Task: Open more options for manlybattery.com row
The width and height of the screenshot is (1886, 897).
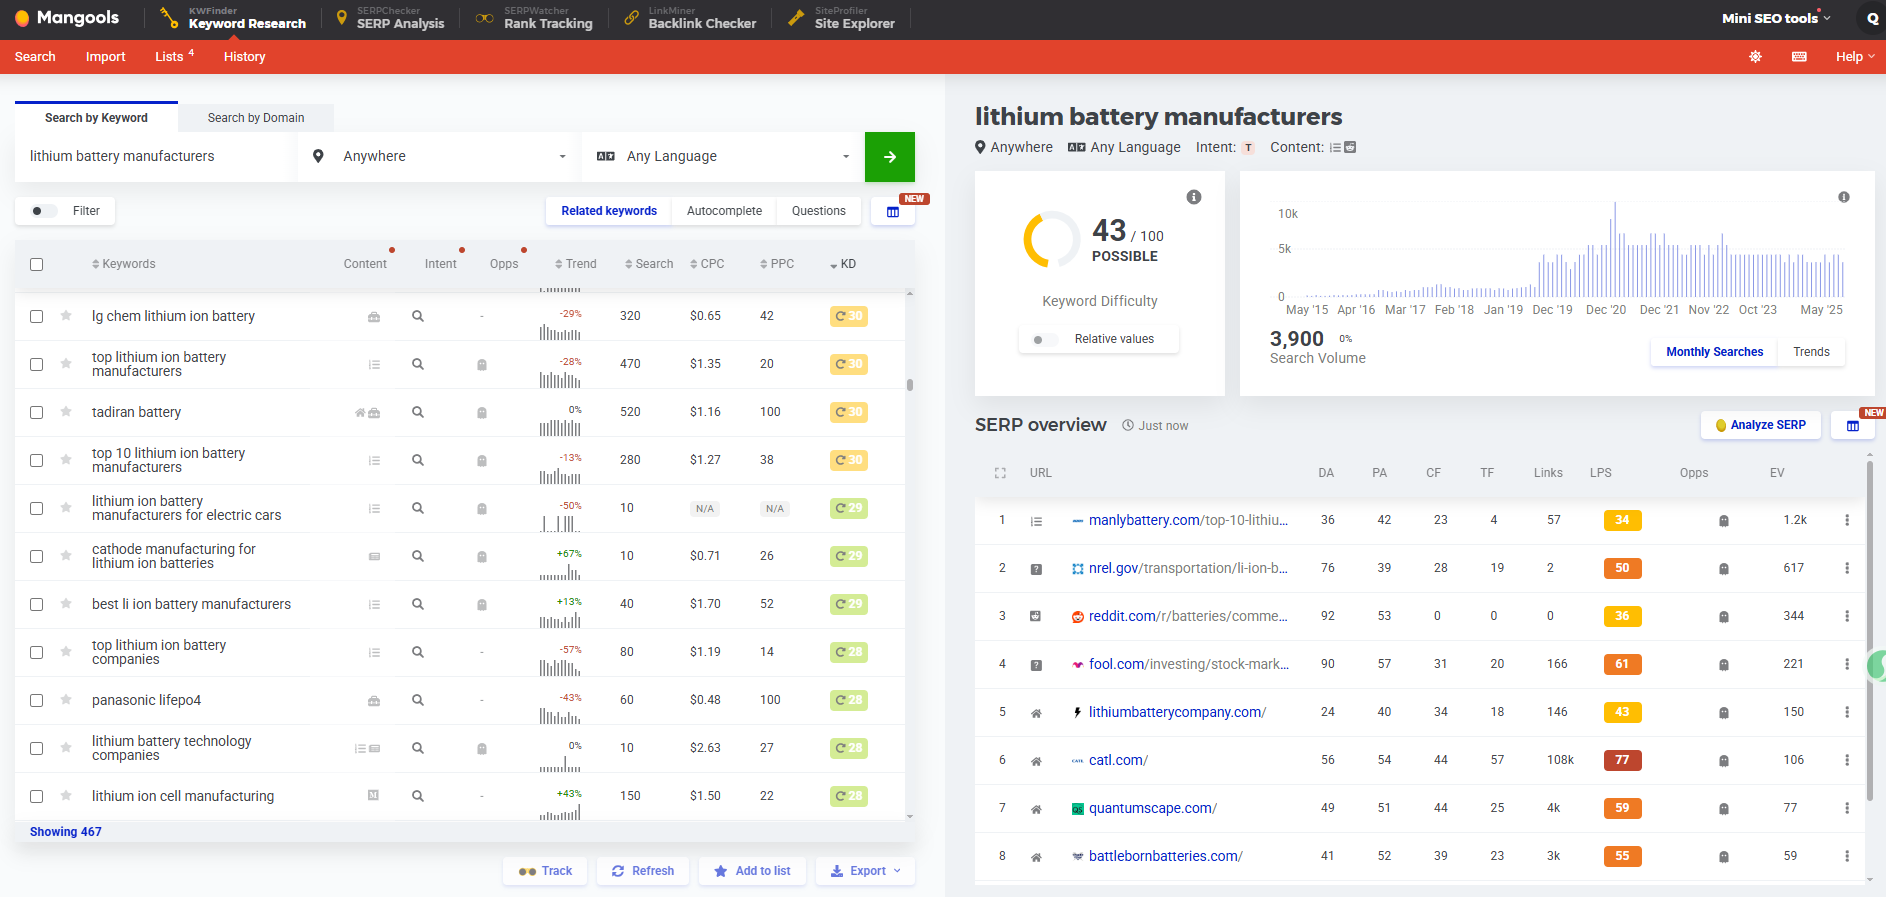Action: coord(1847,520)
